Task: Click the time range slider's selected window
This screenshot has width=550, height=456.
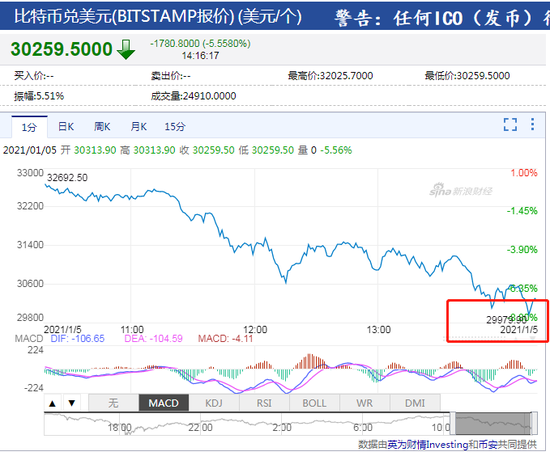Action: click(x=493, y=423)
